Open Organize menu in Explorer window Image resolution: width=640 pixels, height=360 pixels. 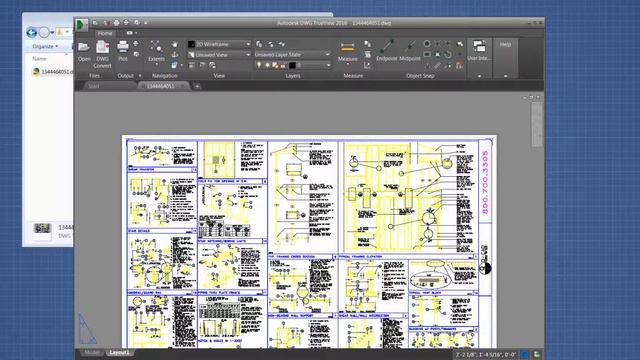pos(45,47)
